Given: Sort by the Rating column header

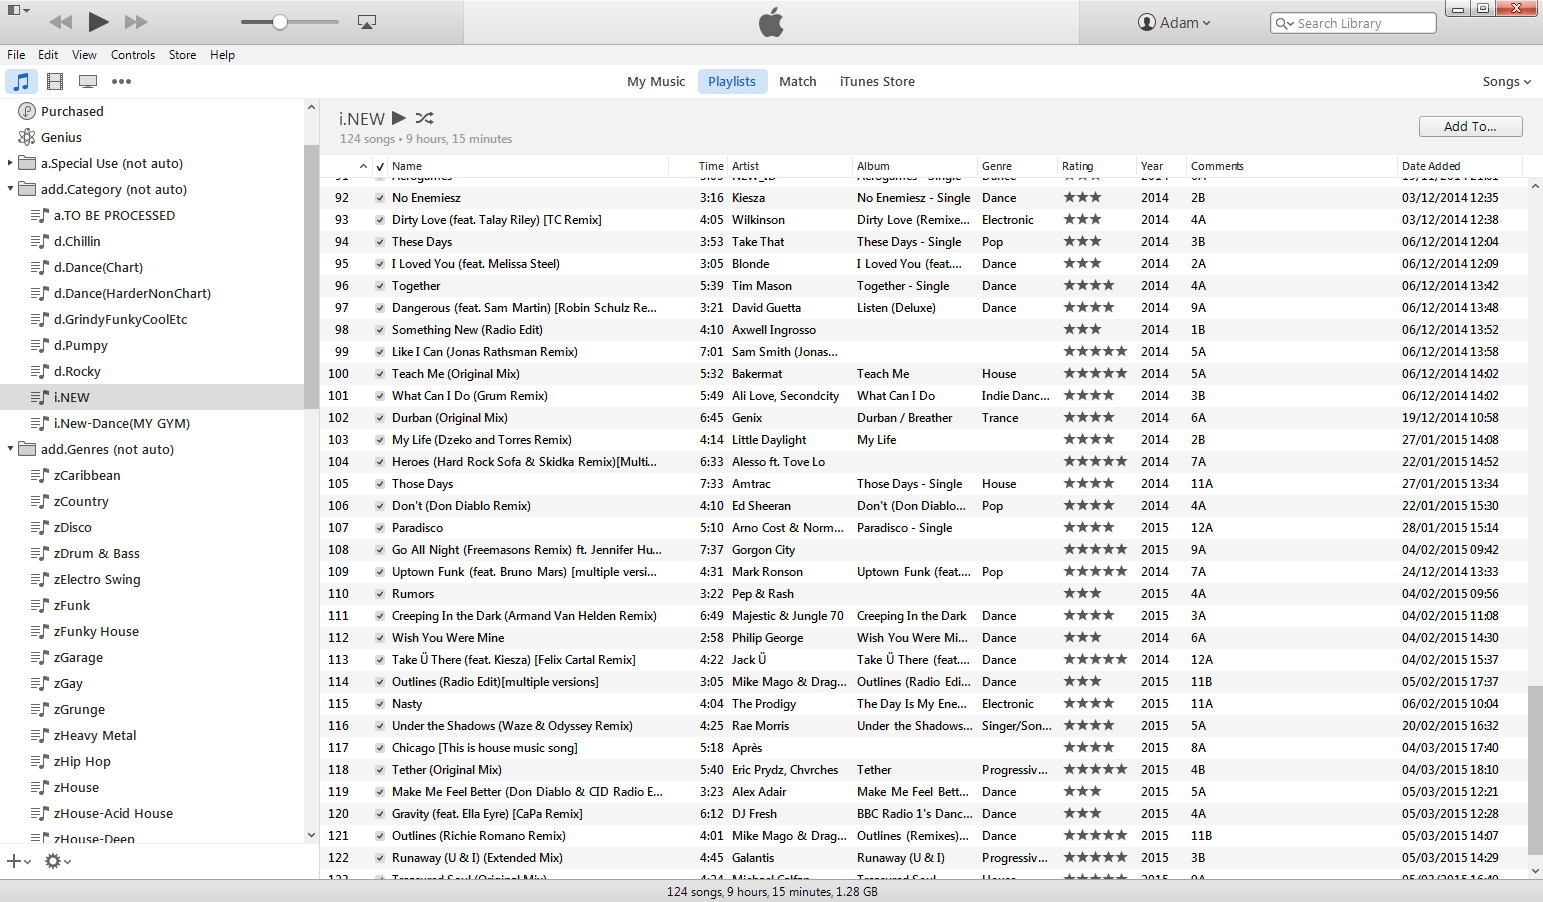Looking at the screenshot, I should 1097,166.
